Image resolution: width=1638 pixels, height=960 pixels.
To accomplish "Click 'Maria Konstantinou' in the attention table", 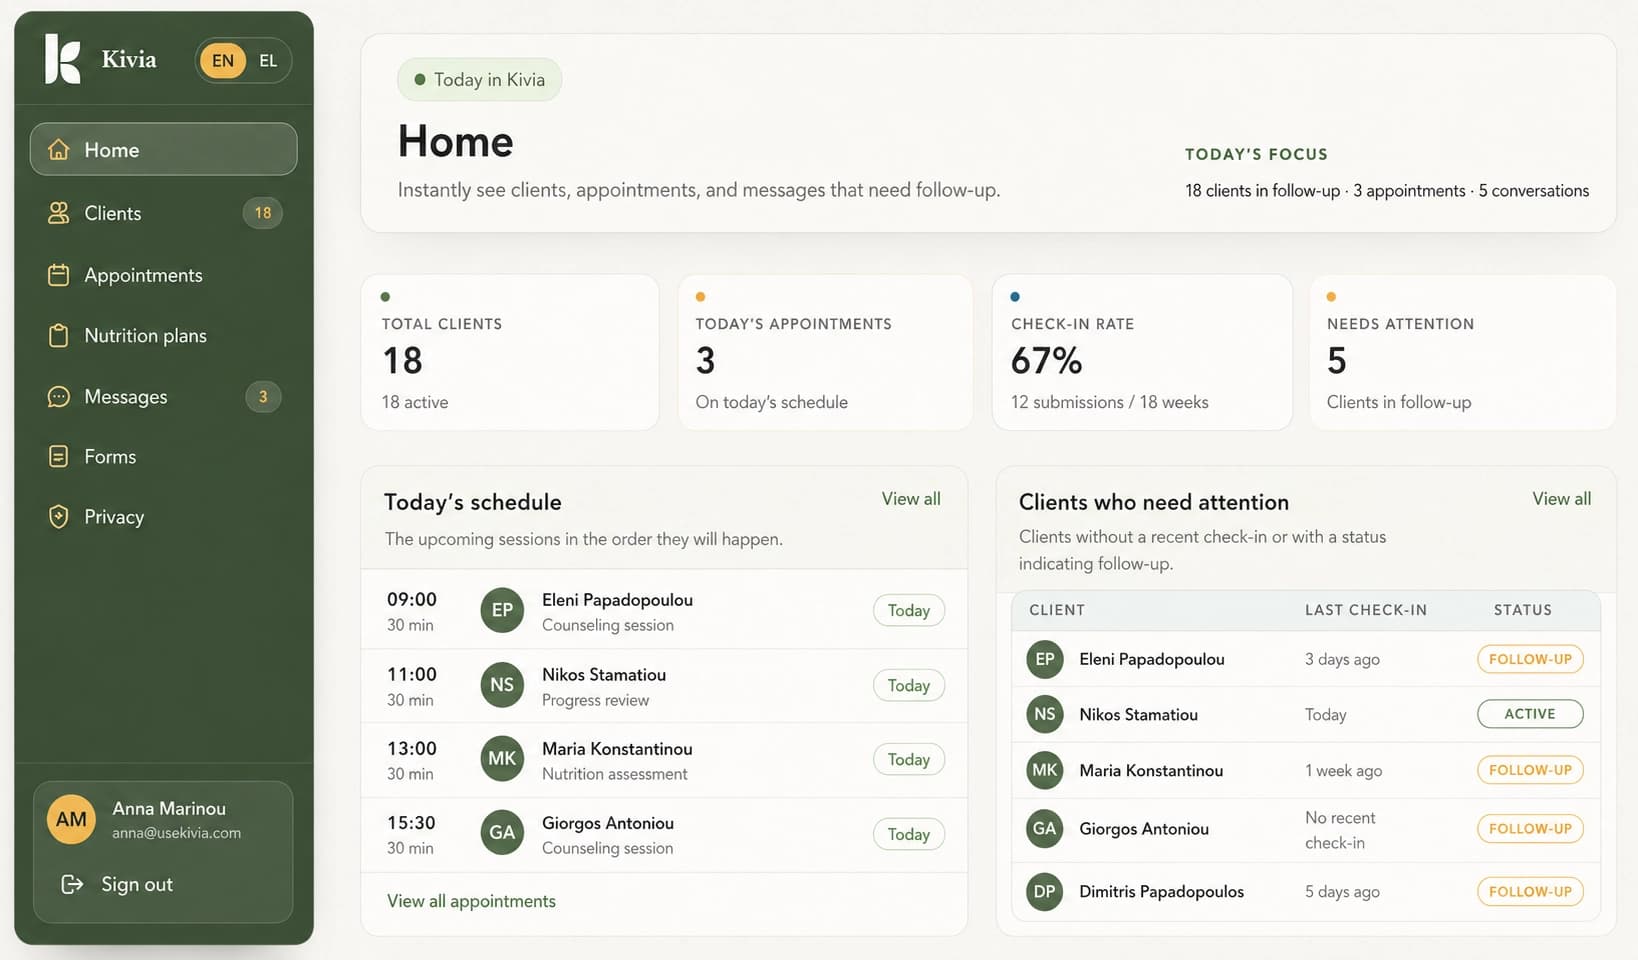I will click(1151, 771).
